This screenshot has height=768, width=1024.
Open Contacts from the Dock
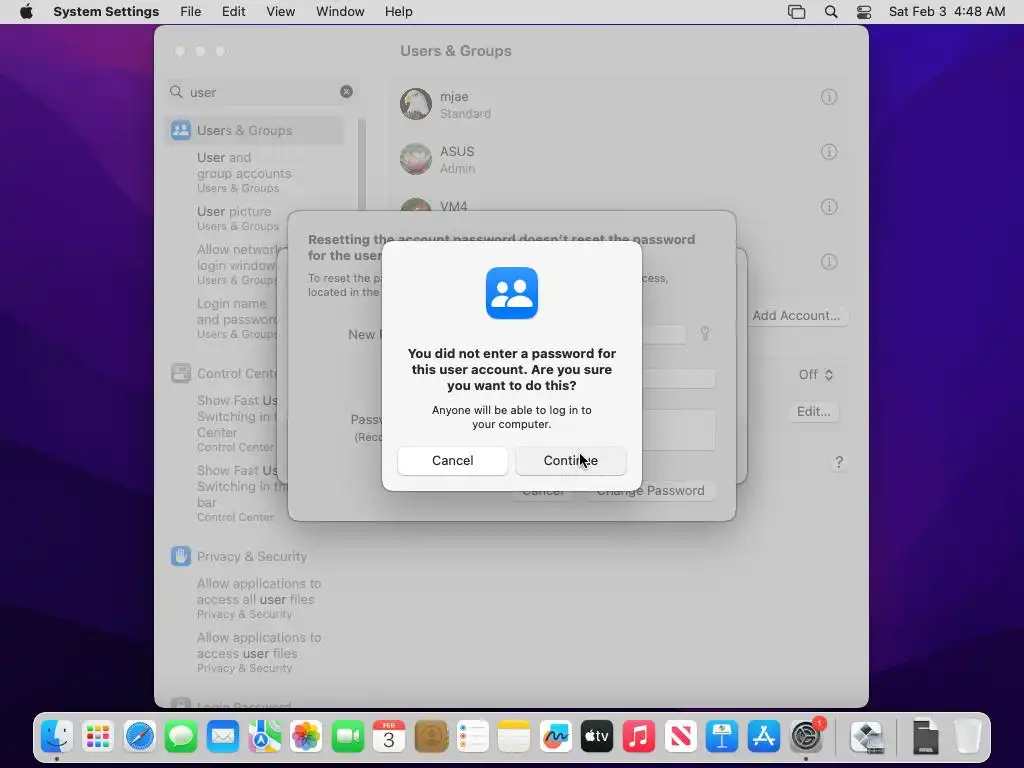pyautogui.click(x=431, y=737)
